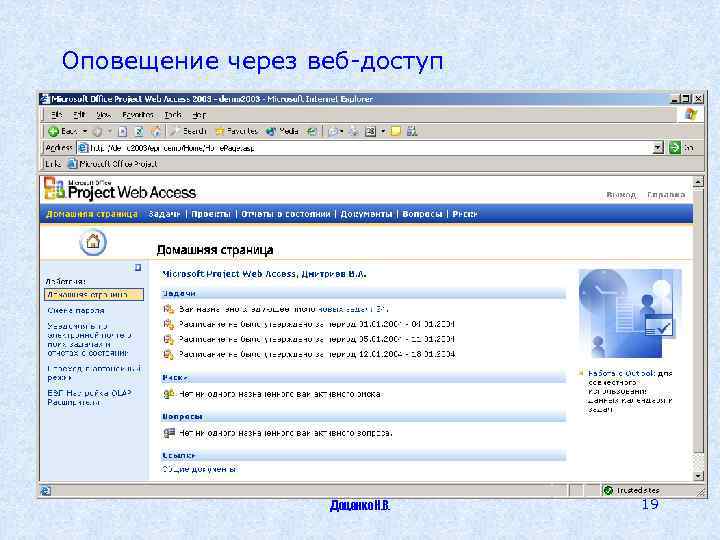Open the View menu

[103, 115]
